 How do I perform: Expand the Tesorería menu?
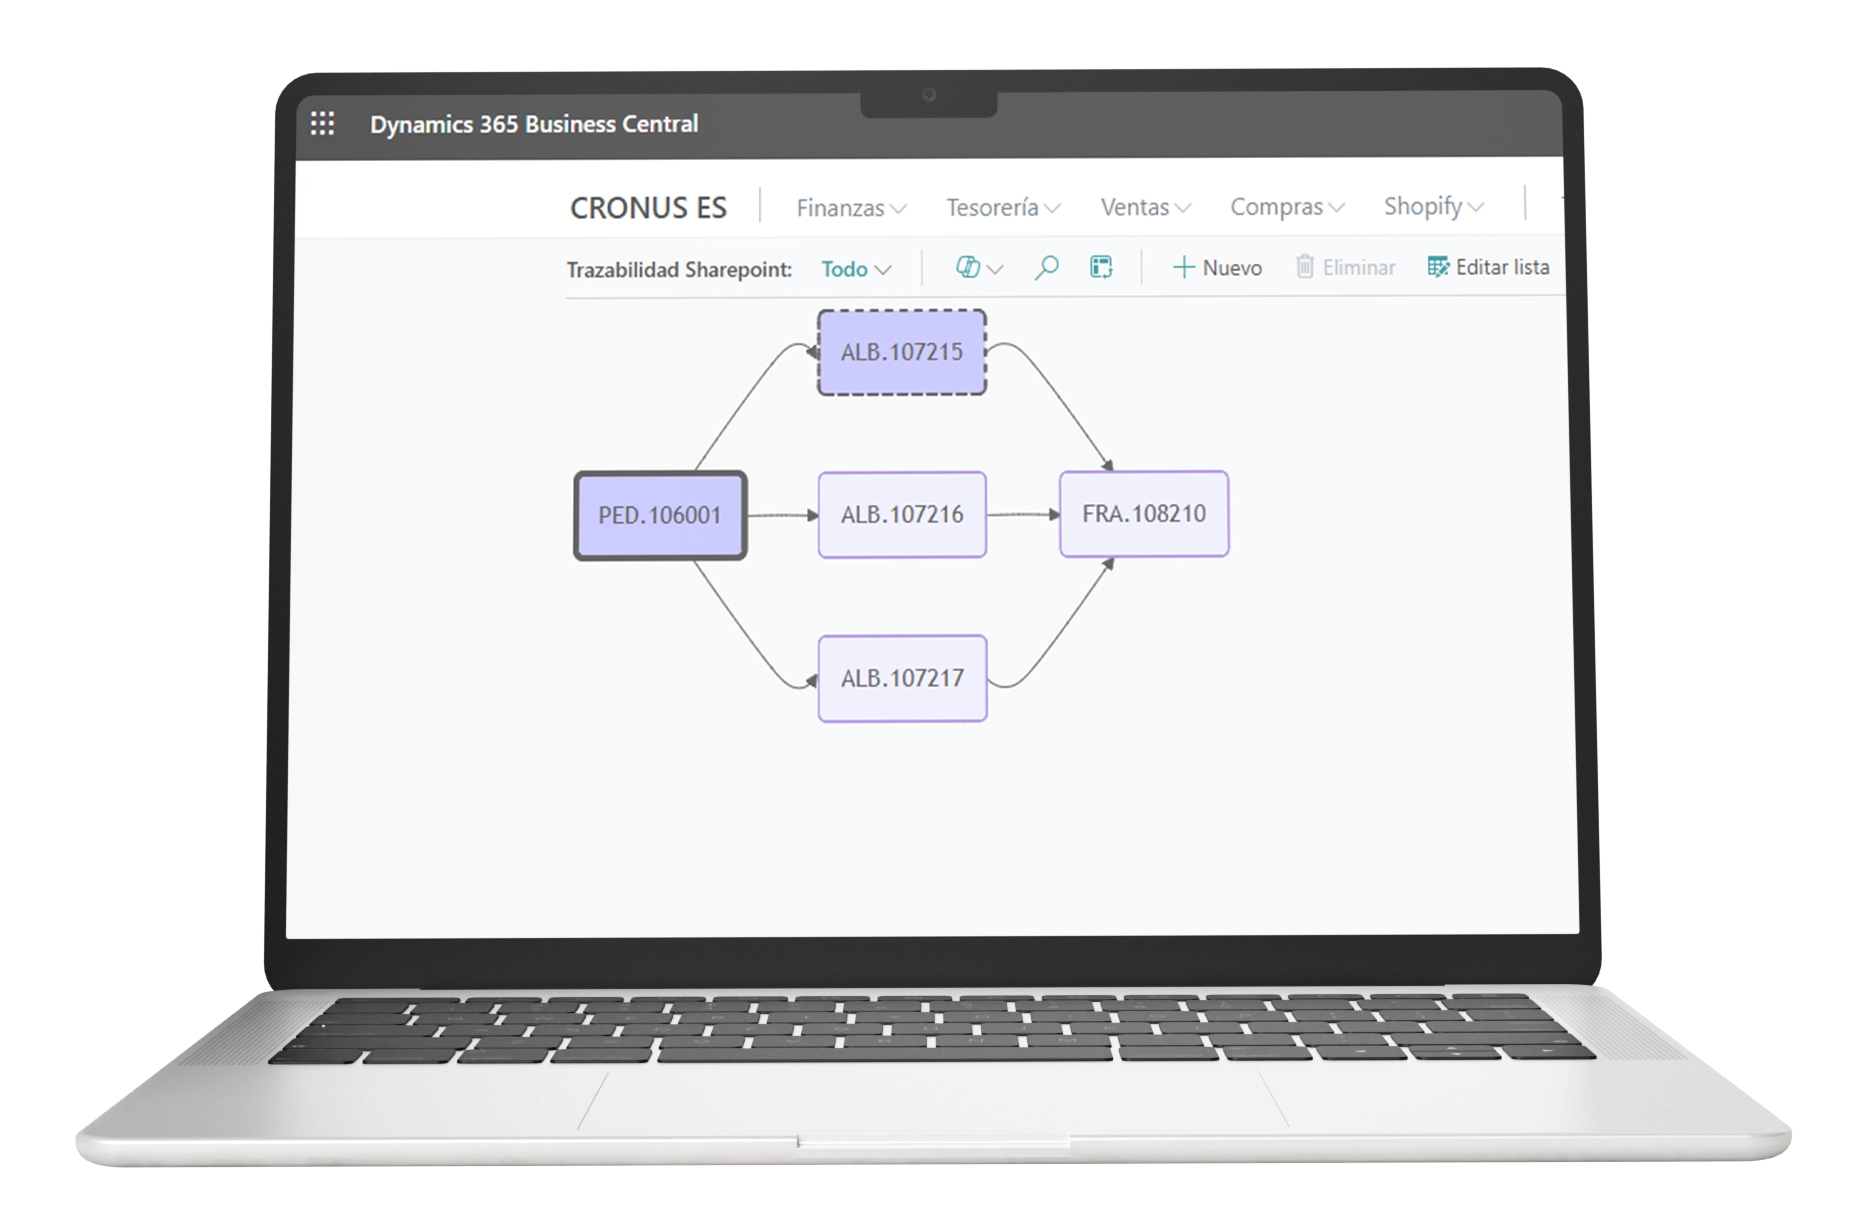tap(1002, 207)
